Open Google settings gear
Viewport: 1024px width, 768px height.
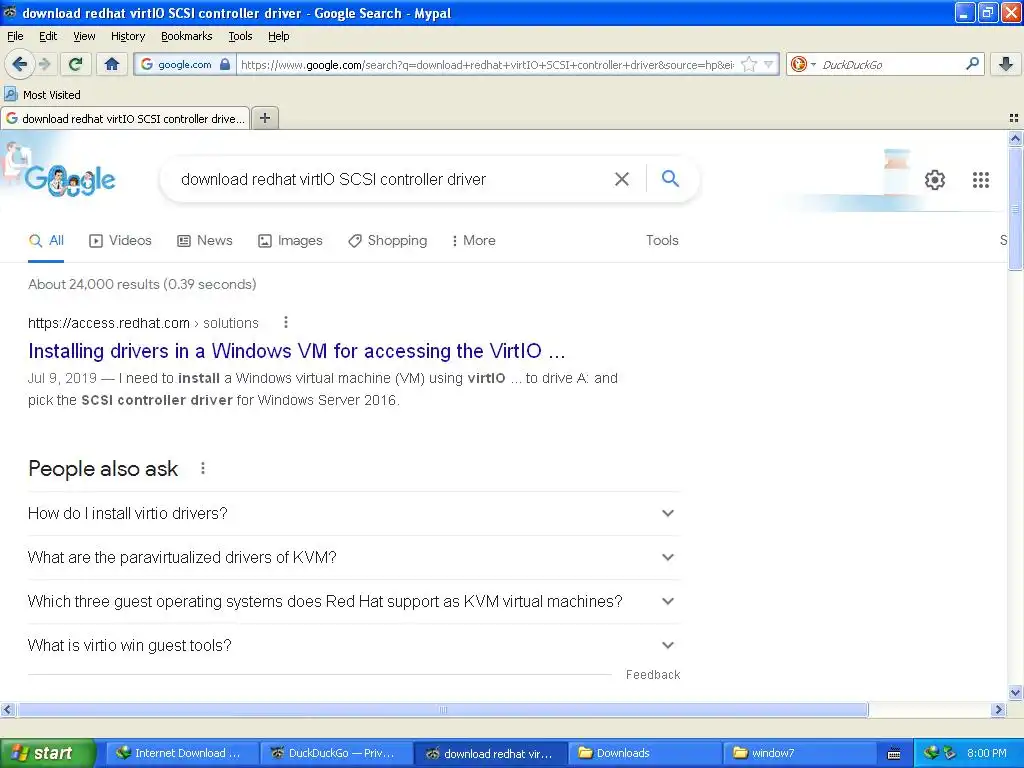pos(935,180)
